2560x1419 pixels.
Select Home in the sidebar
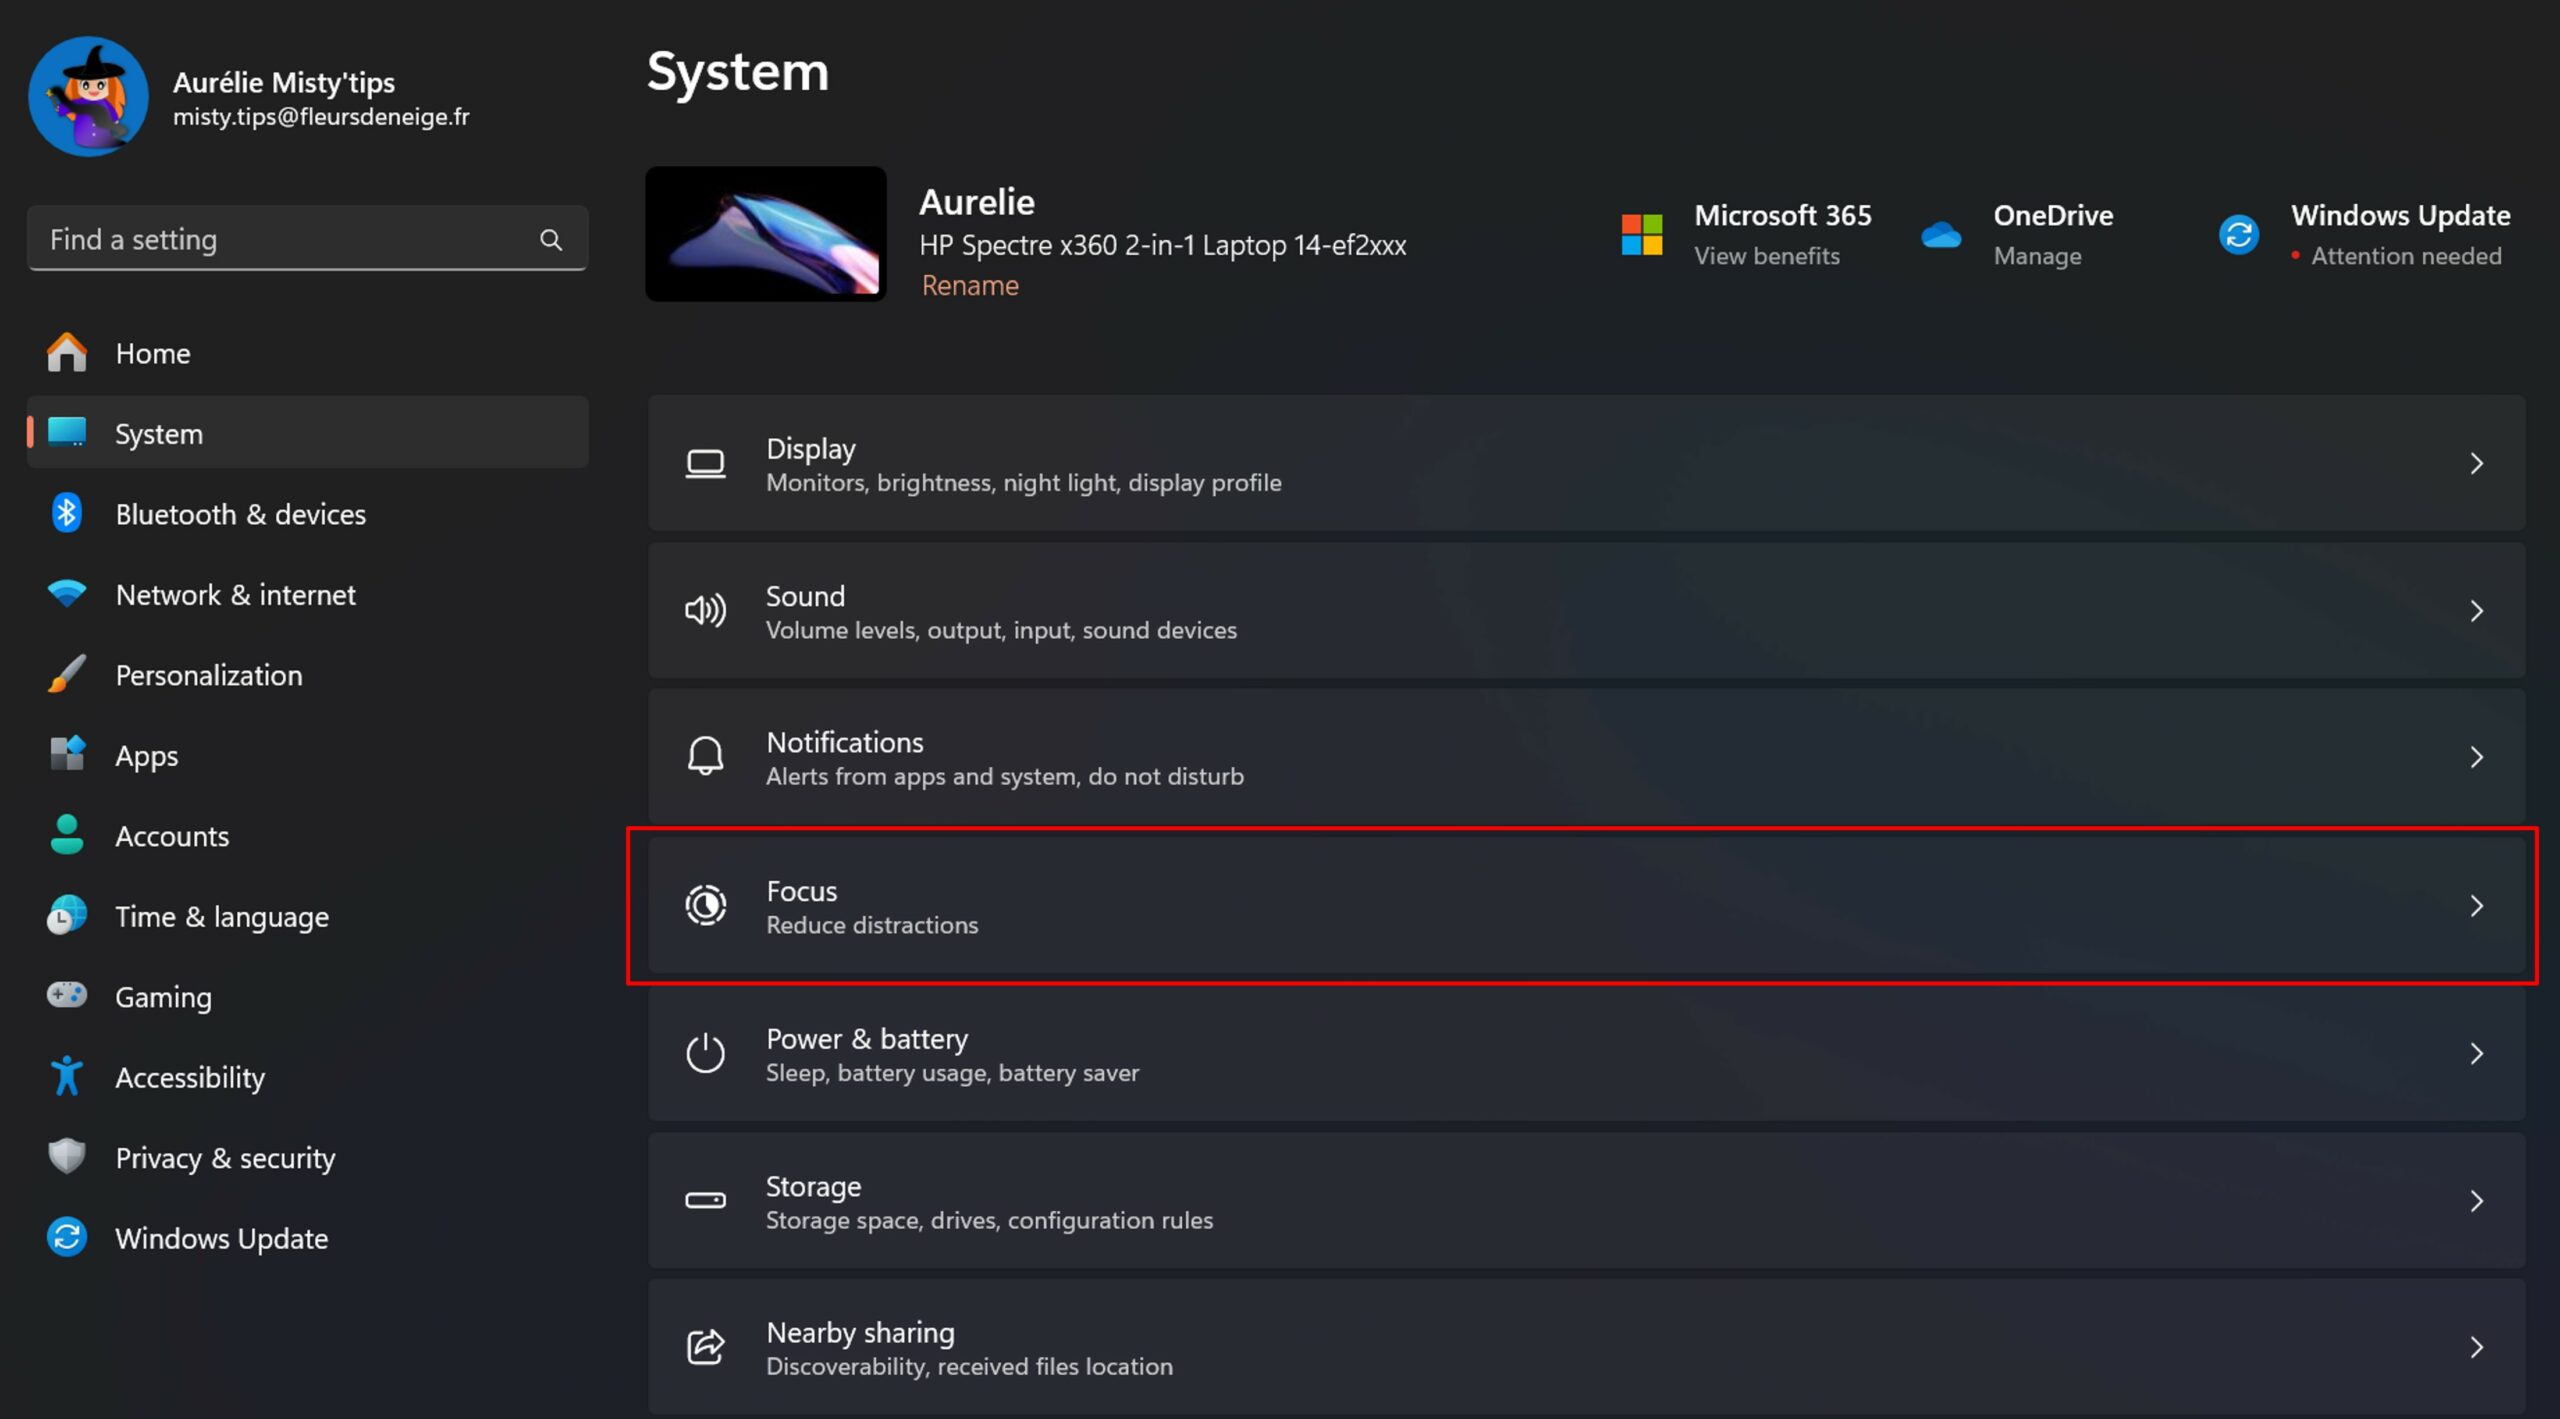pos(152,353)
